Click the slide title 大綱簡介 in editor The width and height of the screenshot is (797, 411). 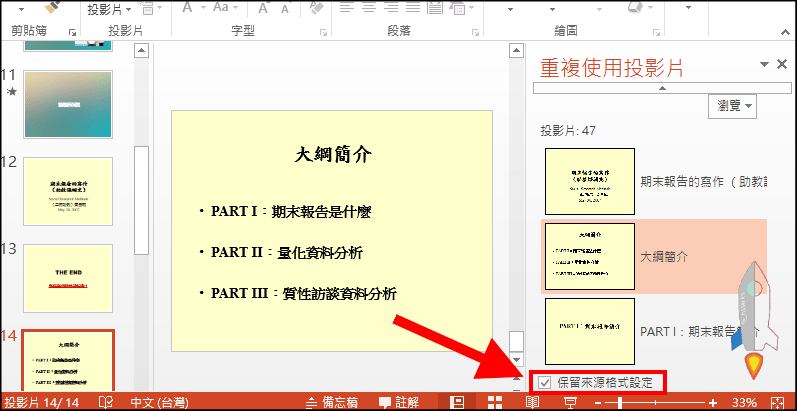pos(333,155)
